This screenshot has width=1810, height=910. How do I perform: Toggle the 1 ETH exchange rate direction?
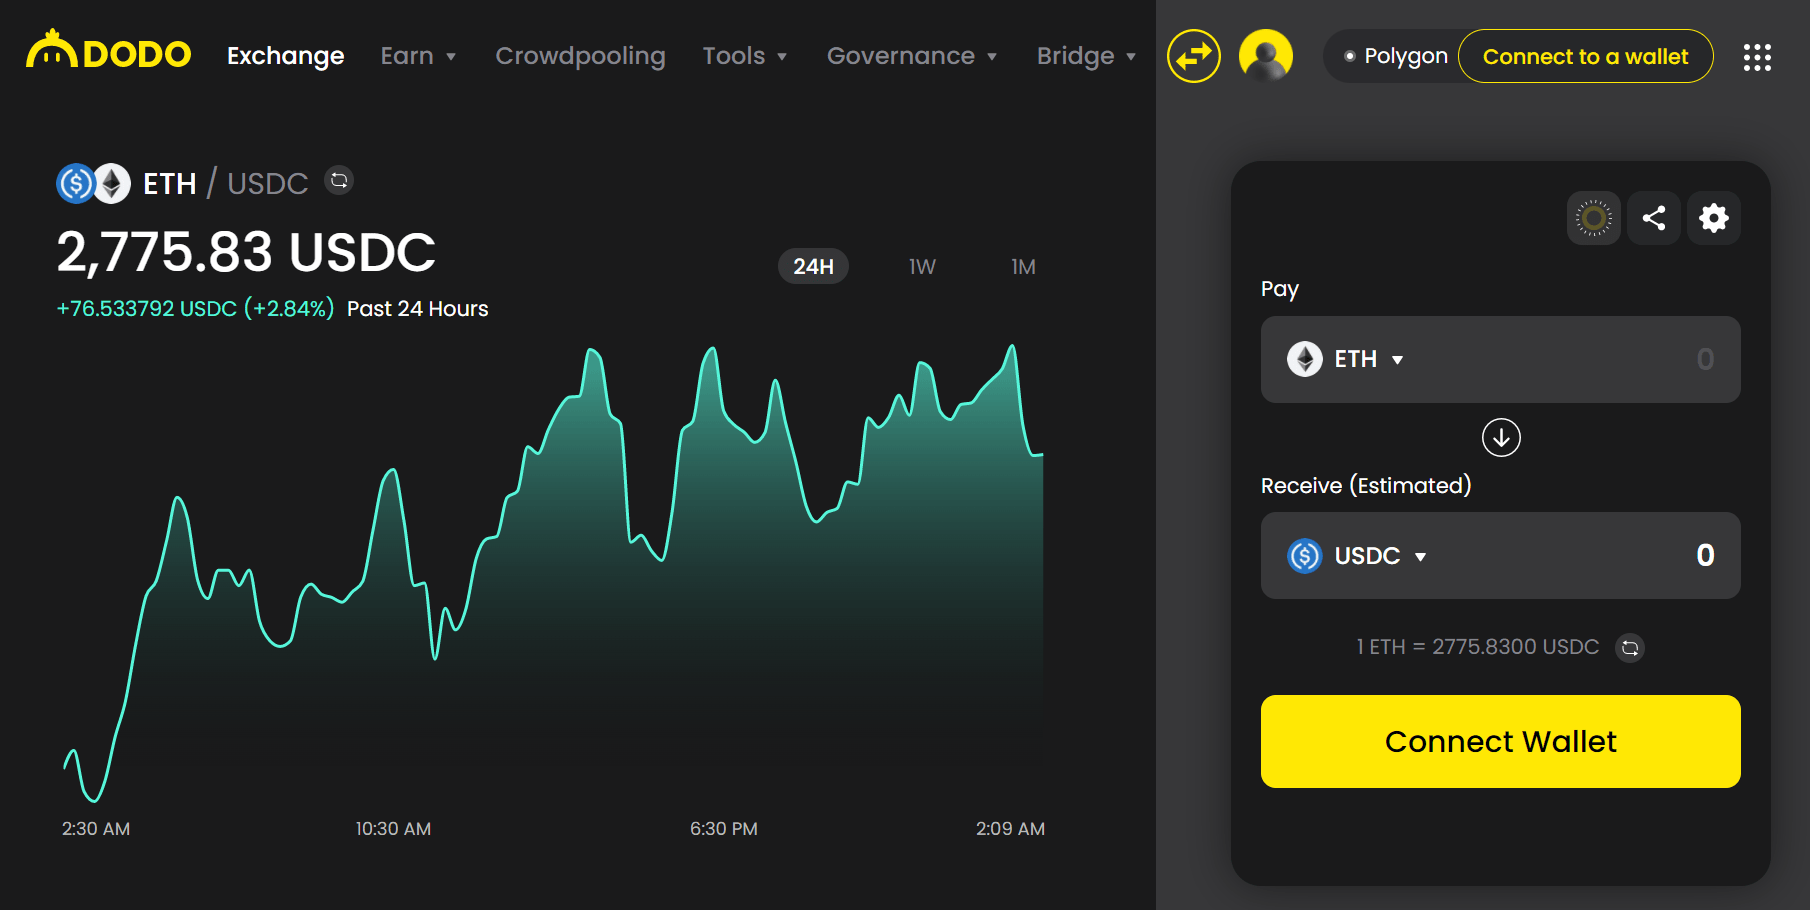pos(1629,648)
